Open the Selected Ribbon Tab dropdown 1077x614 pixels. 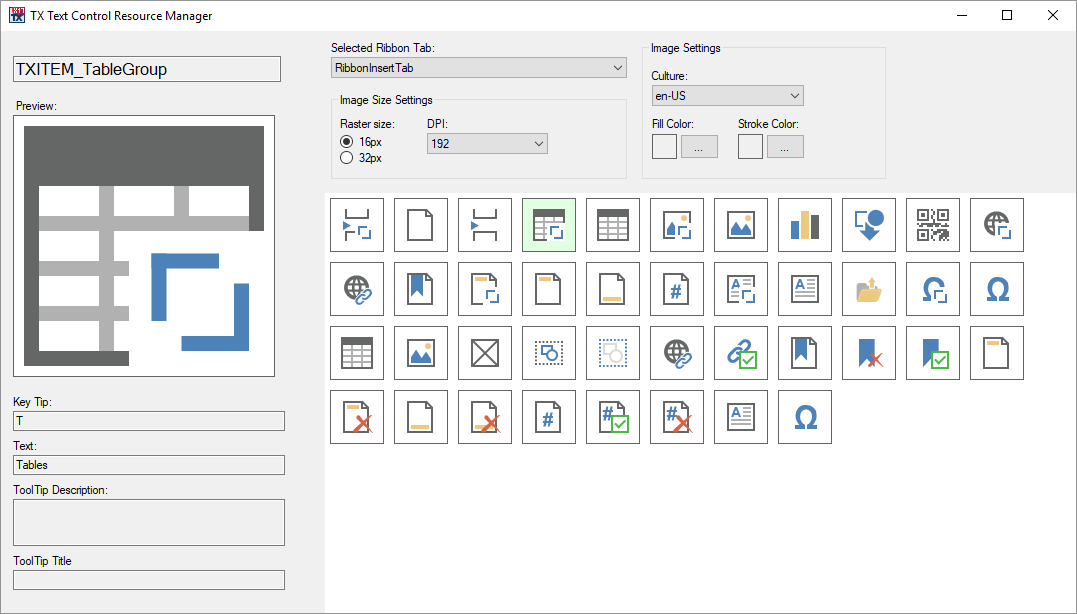479,67
